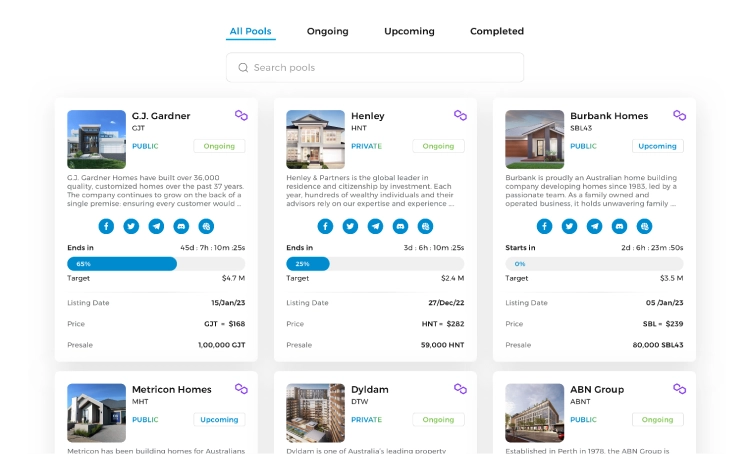The image size is (750, 454).
Task: Click the Ongoing badge on ABN Group
Action: [657, 420]
